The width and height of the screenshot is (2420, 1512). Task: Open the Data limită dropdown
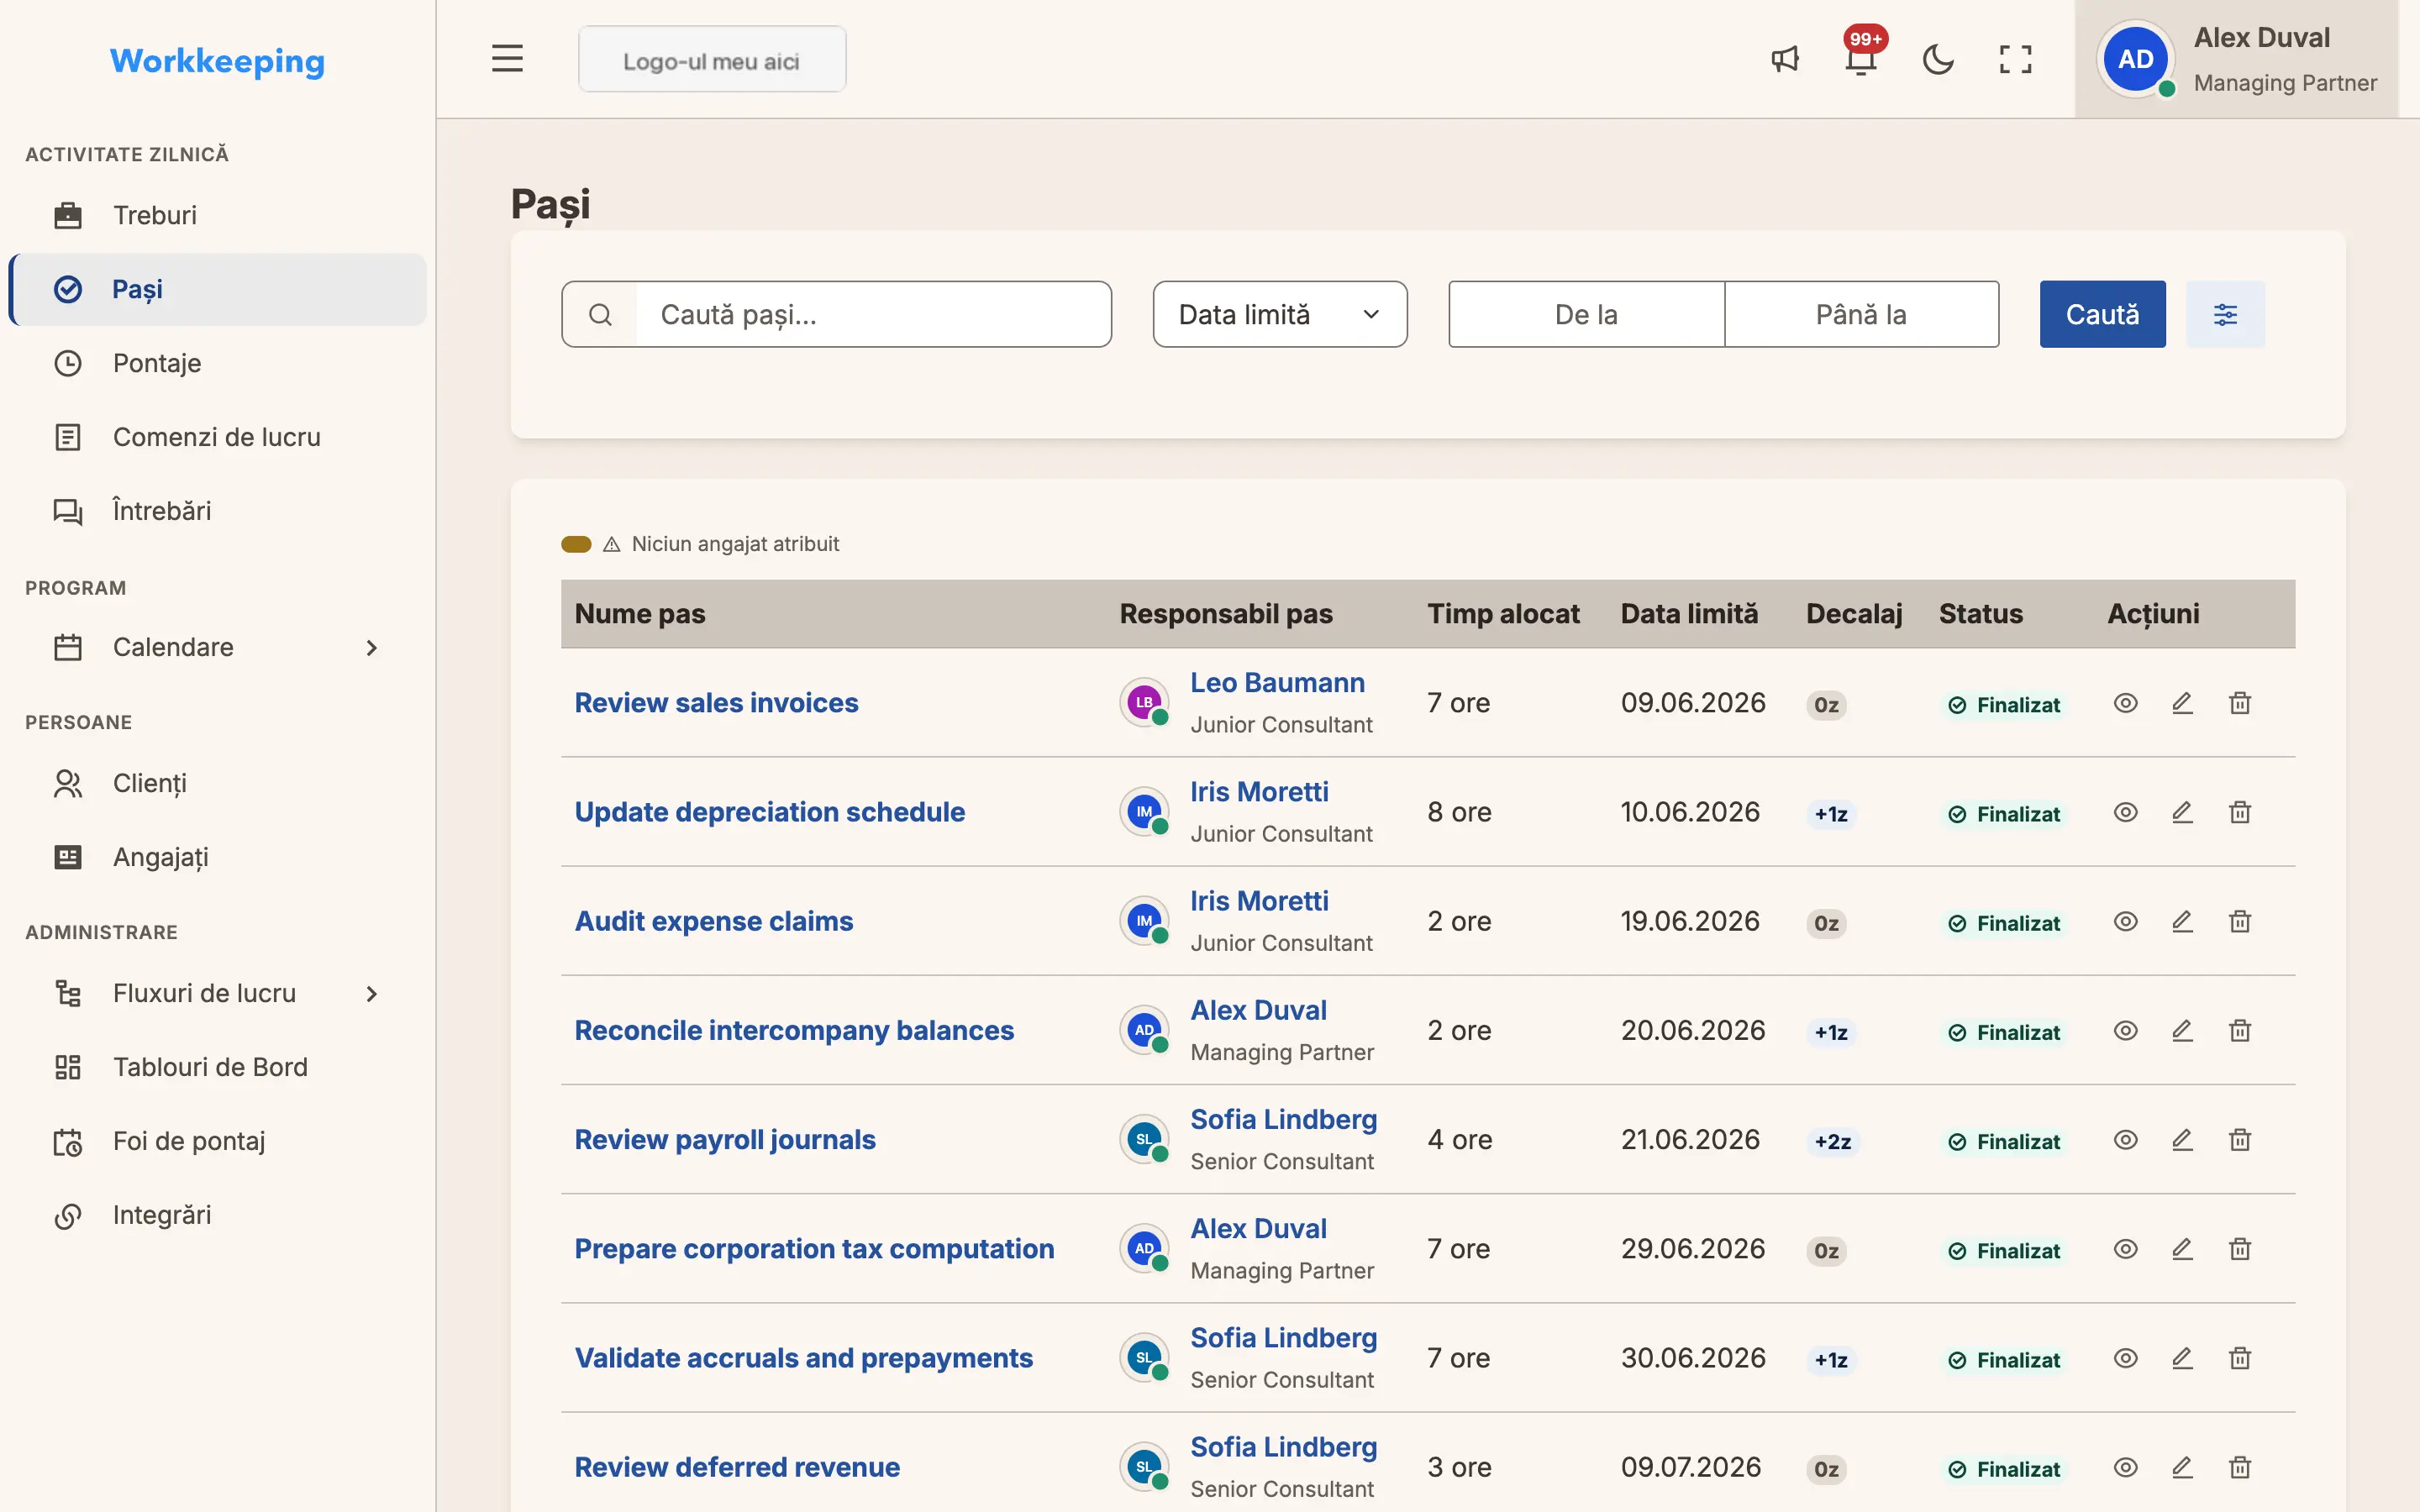coord(1279,314)
